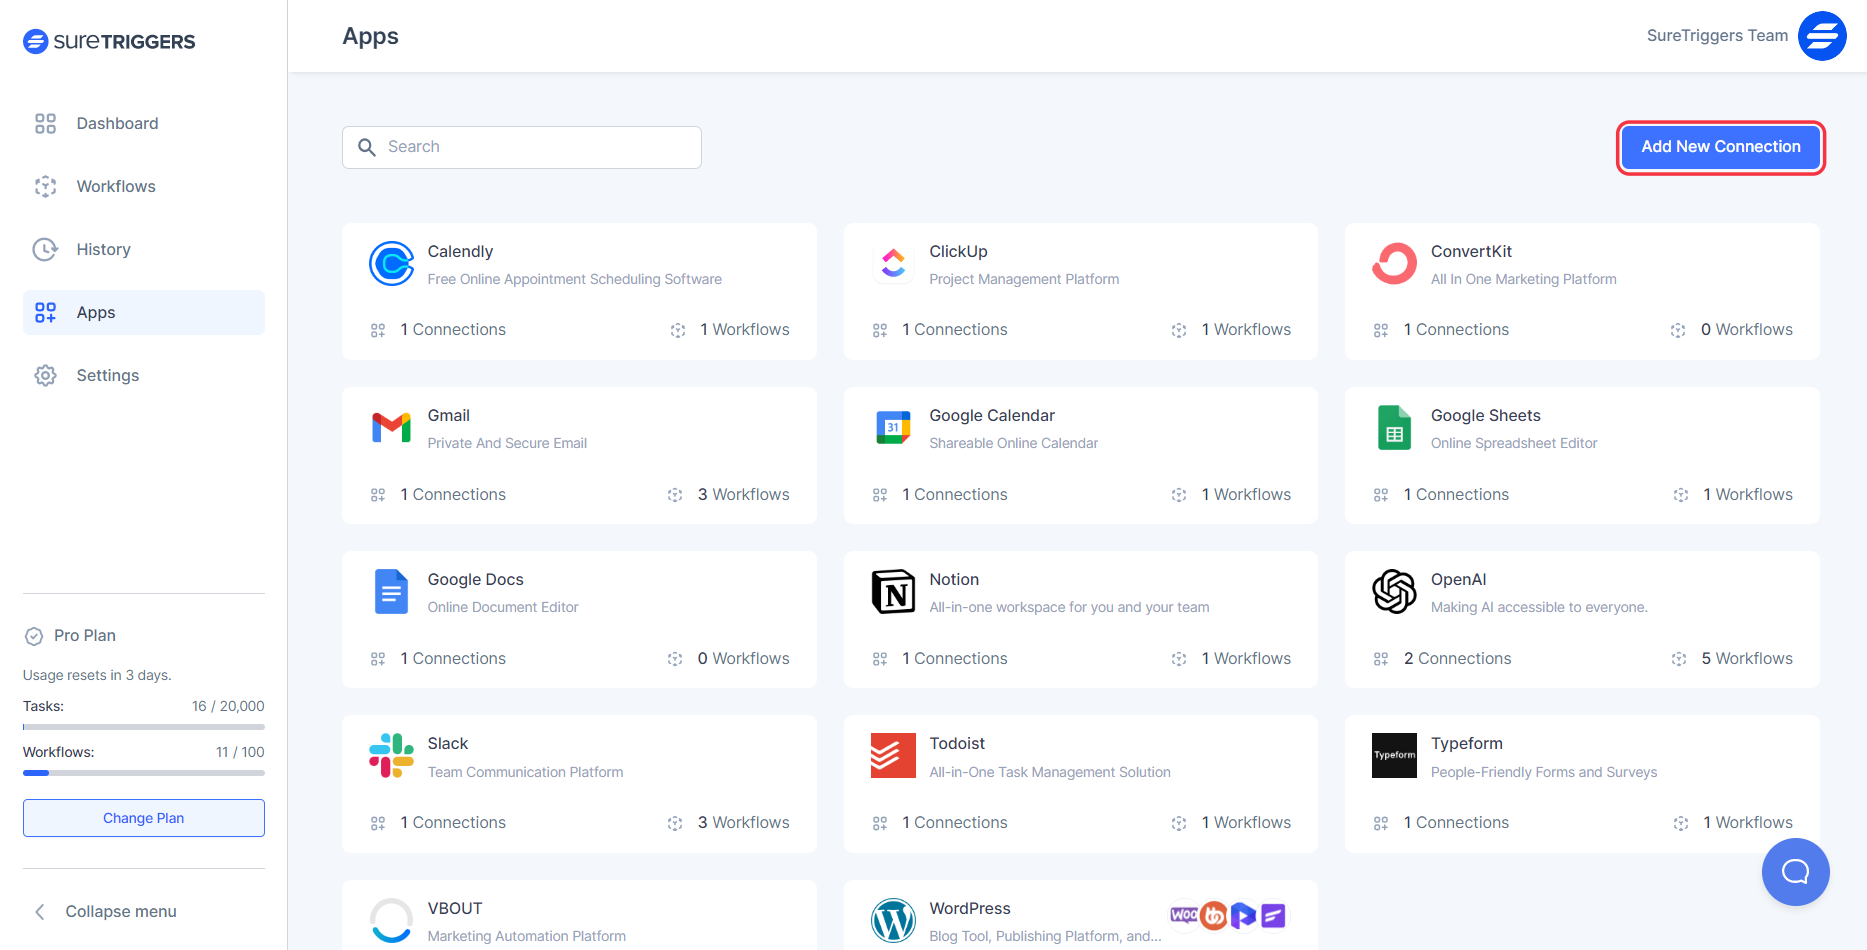This screenshot has width=1867, height=950.
Task: Open Google Calendar's 1 Workflows
Action: (x=1231, y=495)
